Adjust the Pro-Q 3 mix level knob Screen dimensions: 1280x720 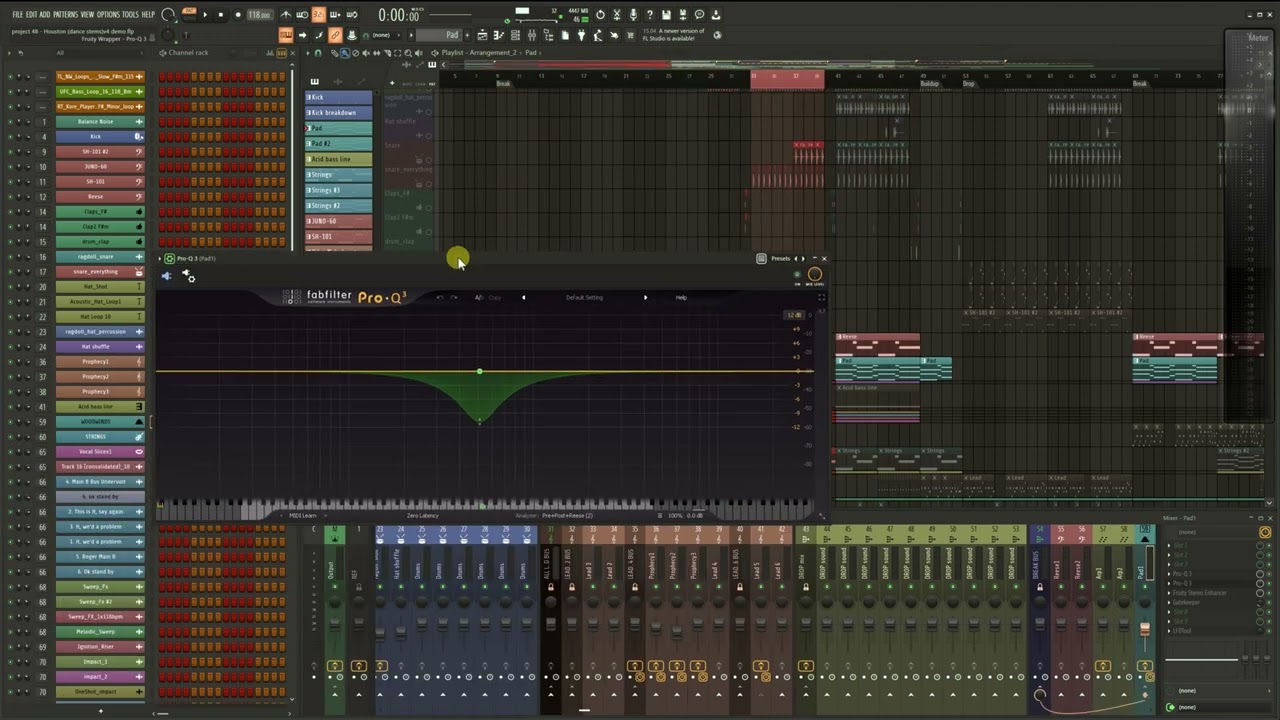(815, 274)
